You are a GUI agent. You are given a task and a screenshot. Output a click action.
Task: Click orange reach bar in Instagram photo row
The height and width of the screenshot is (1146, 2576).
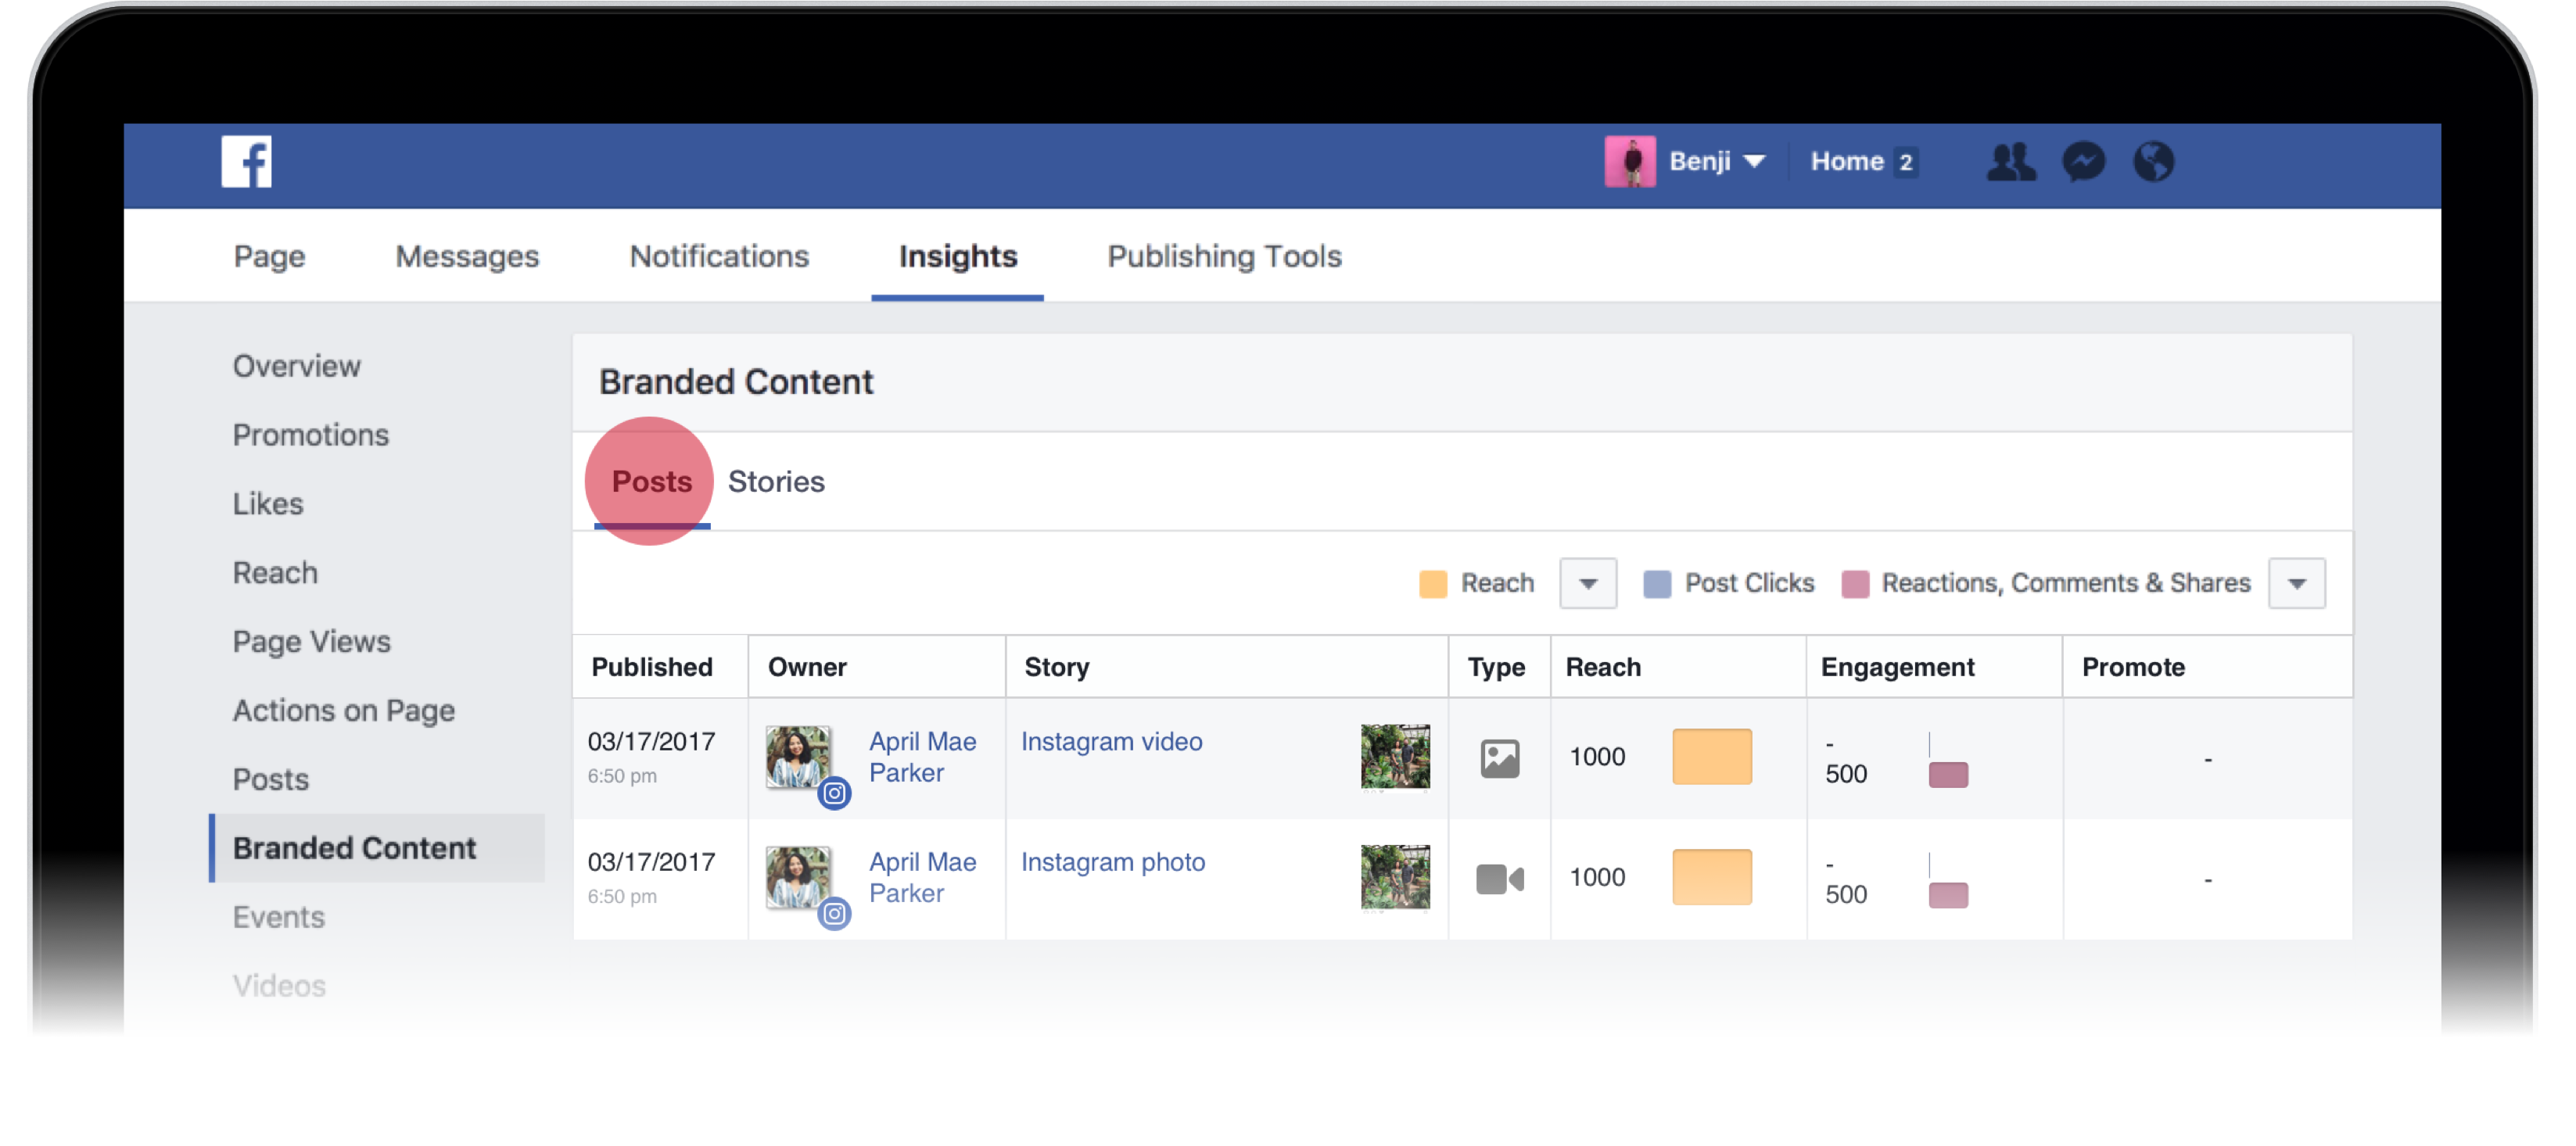[x=1711, y=878]
